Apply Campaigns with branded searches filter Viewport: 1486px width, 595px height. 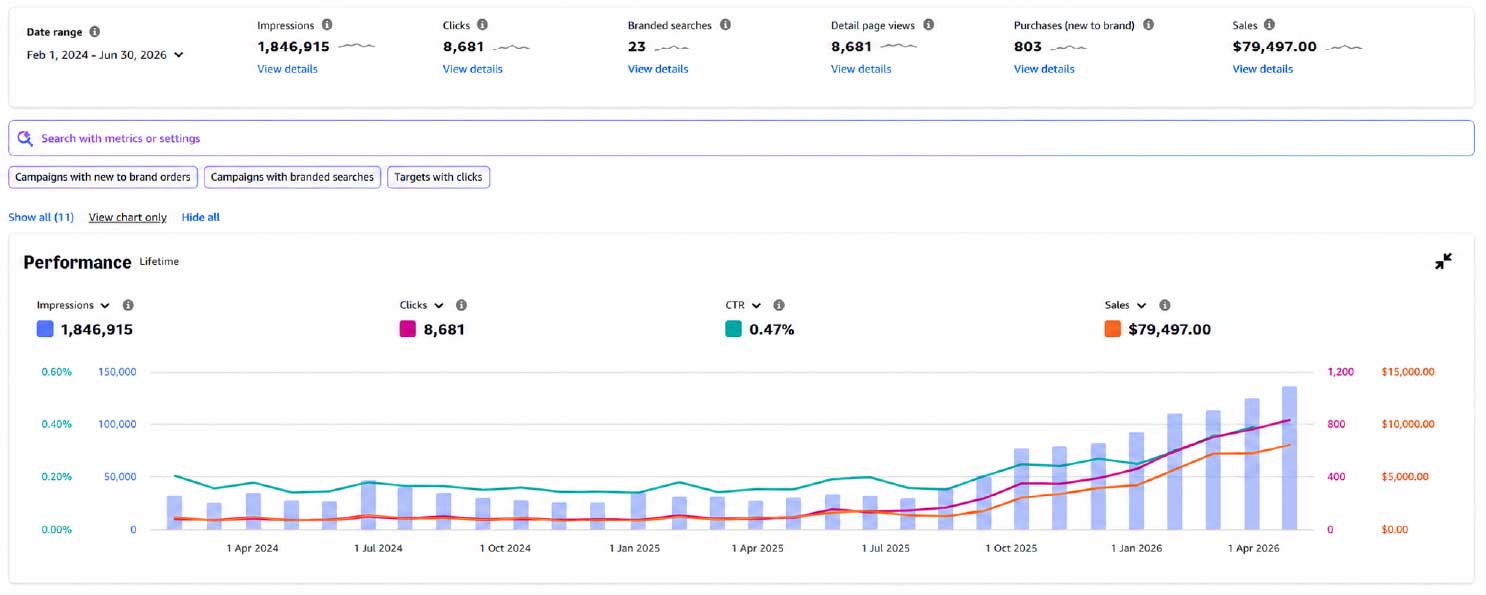(x=292, y=177)
